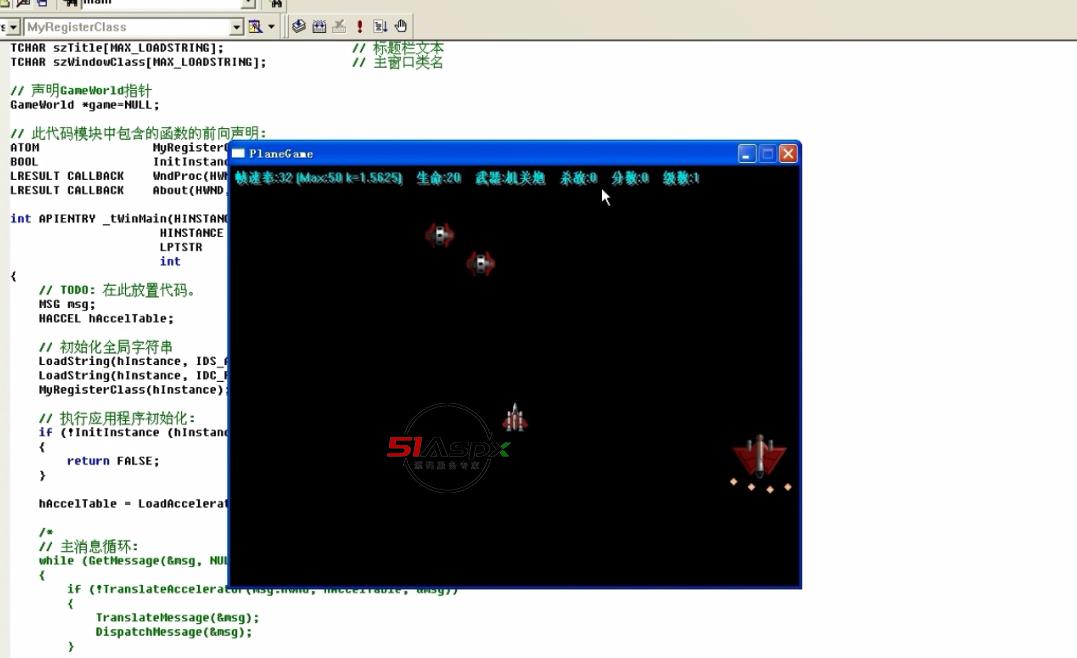The width and height of the screenshot is (1077, 658).
Task: Click the large red fighter plane
Action: 760,457
